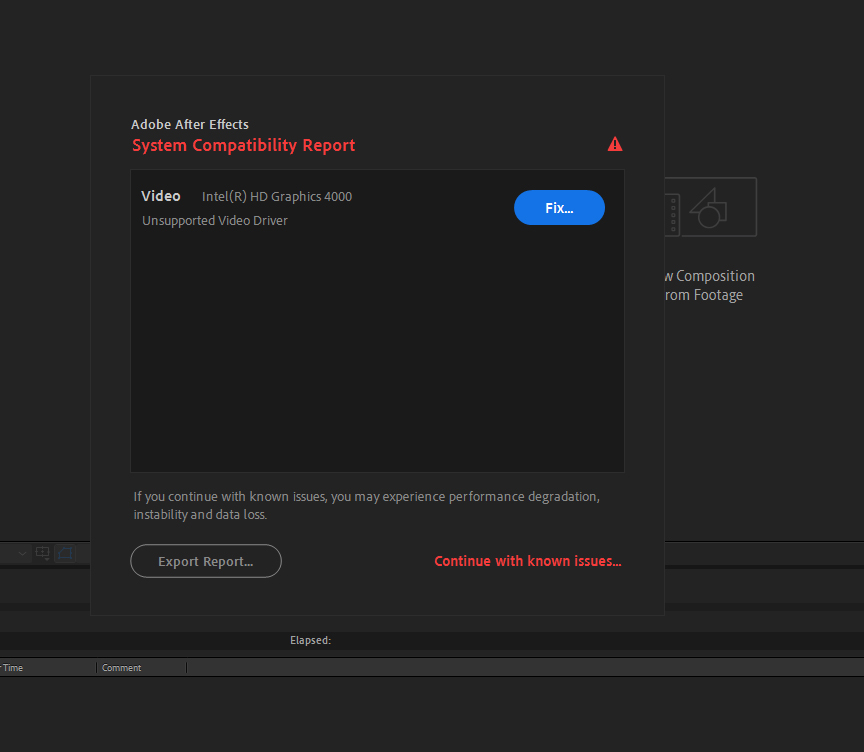Screen dimensions: 864x752
Task: Click the Video label
Action: click(161, 196)
